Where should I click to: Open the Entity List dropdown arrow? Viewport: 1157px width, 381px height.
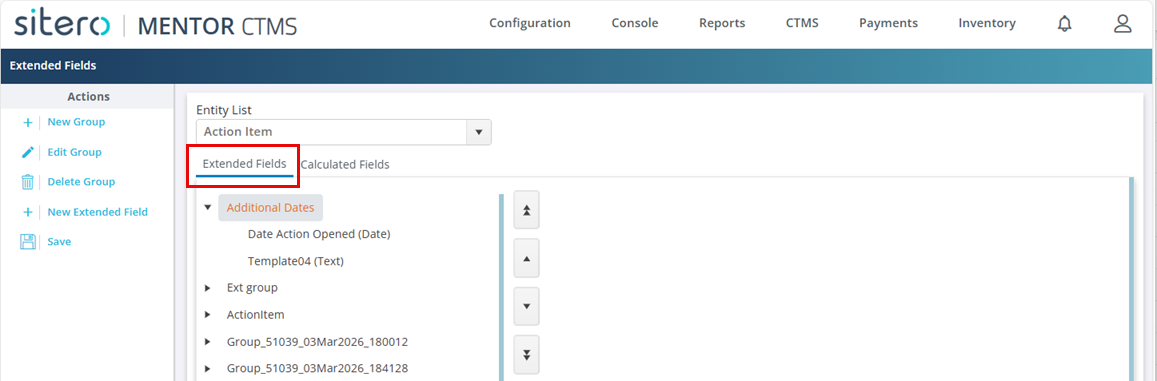(479, 132)
